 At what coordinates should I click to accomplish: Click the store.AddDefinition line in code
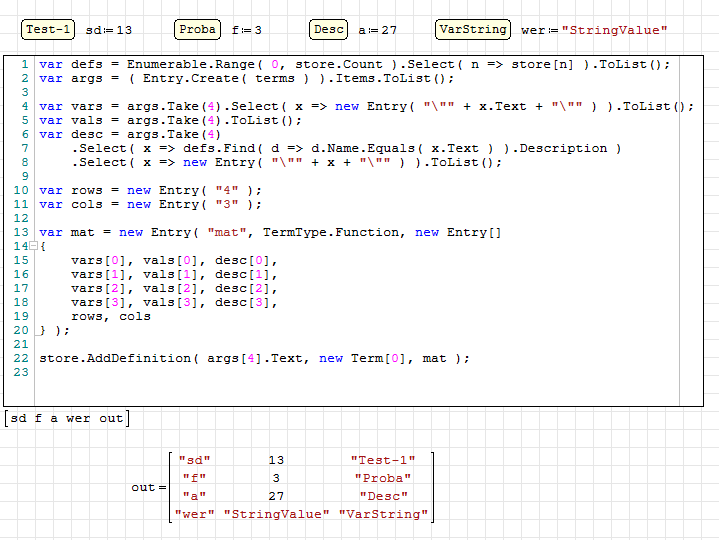(x=250, y=358)
